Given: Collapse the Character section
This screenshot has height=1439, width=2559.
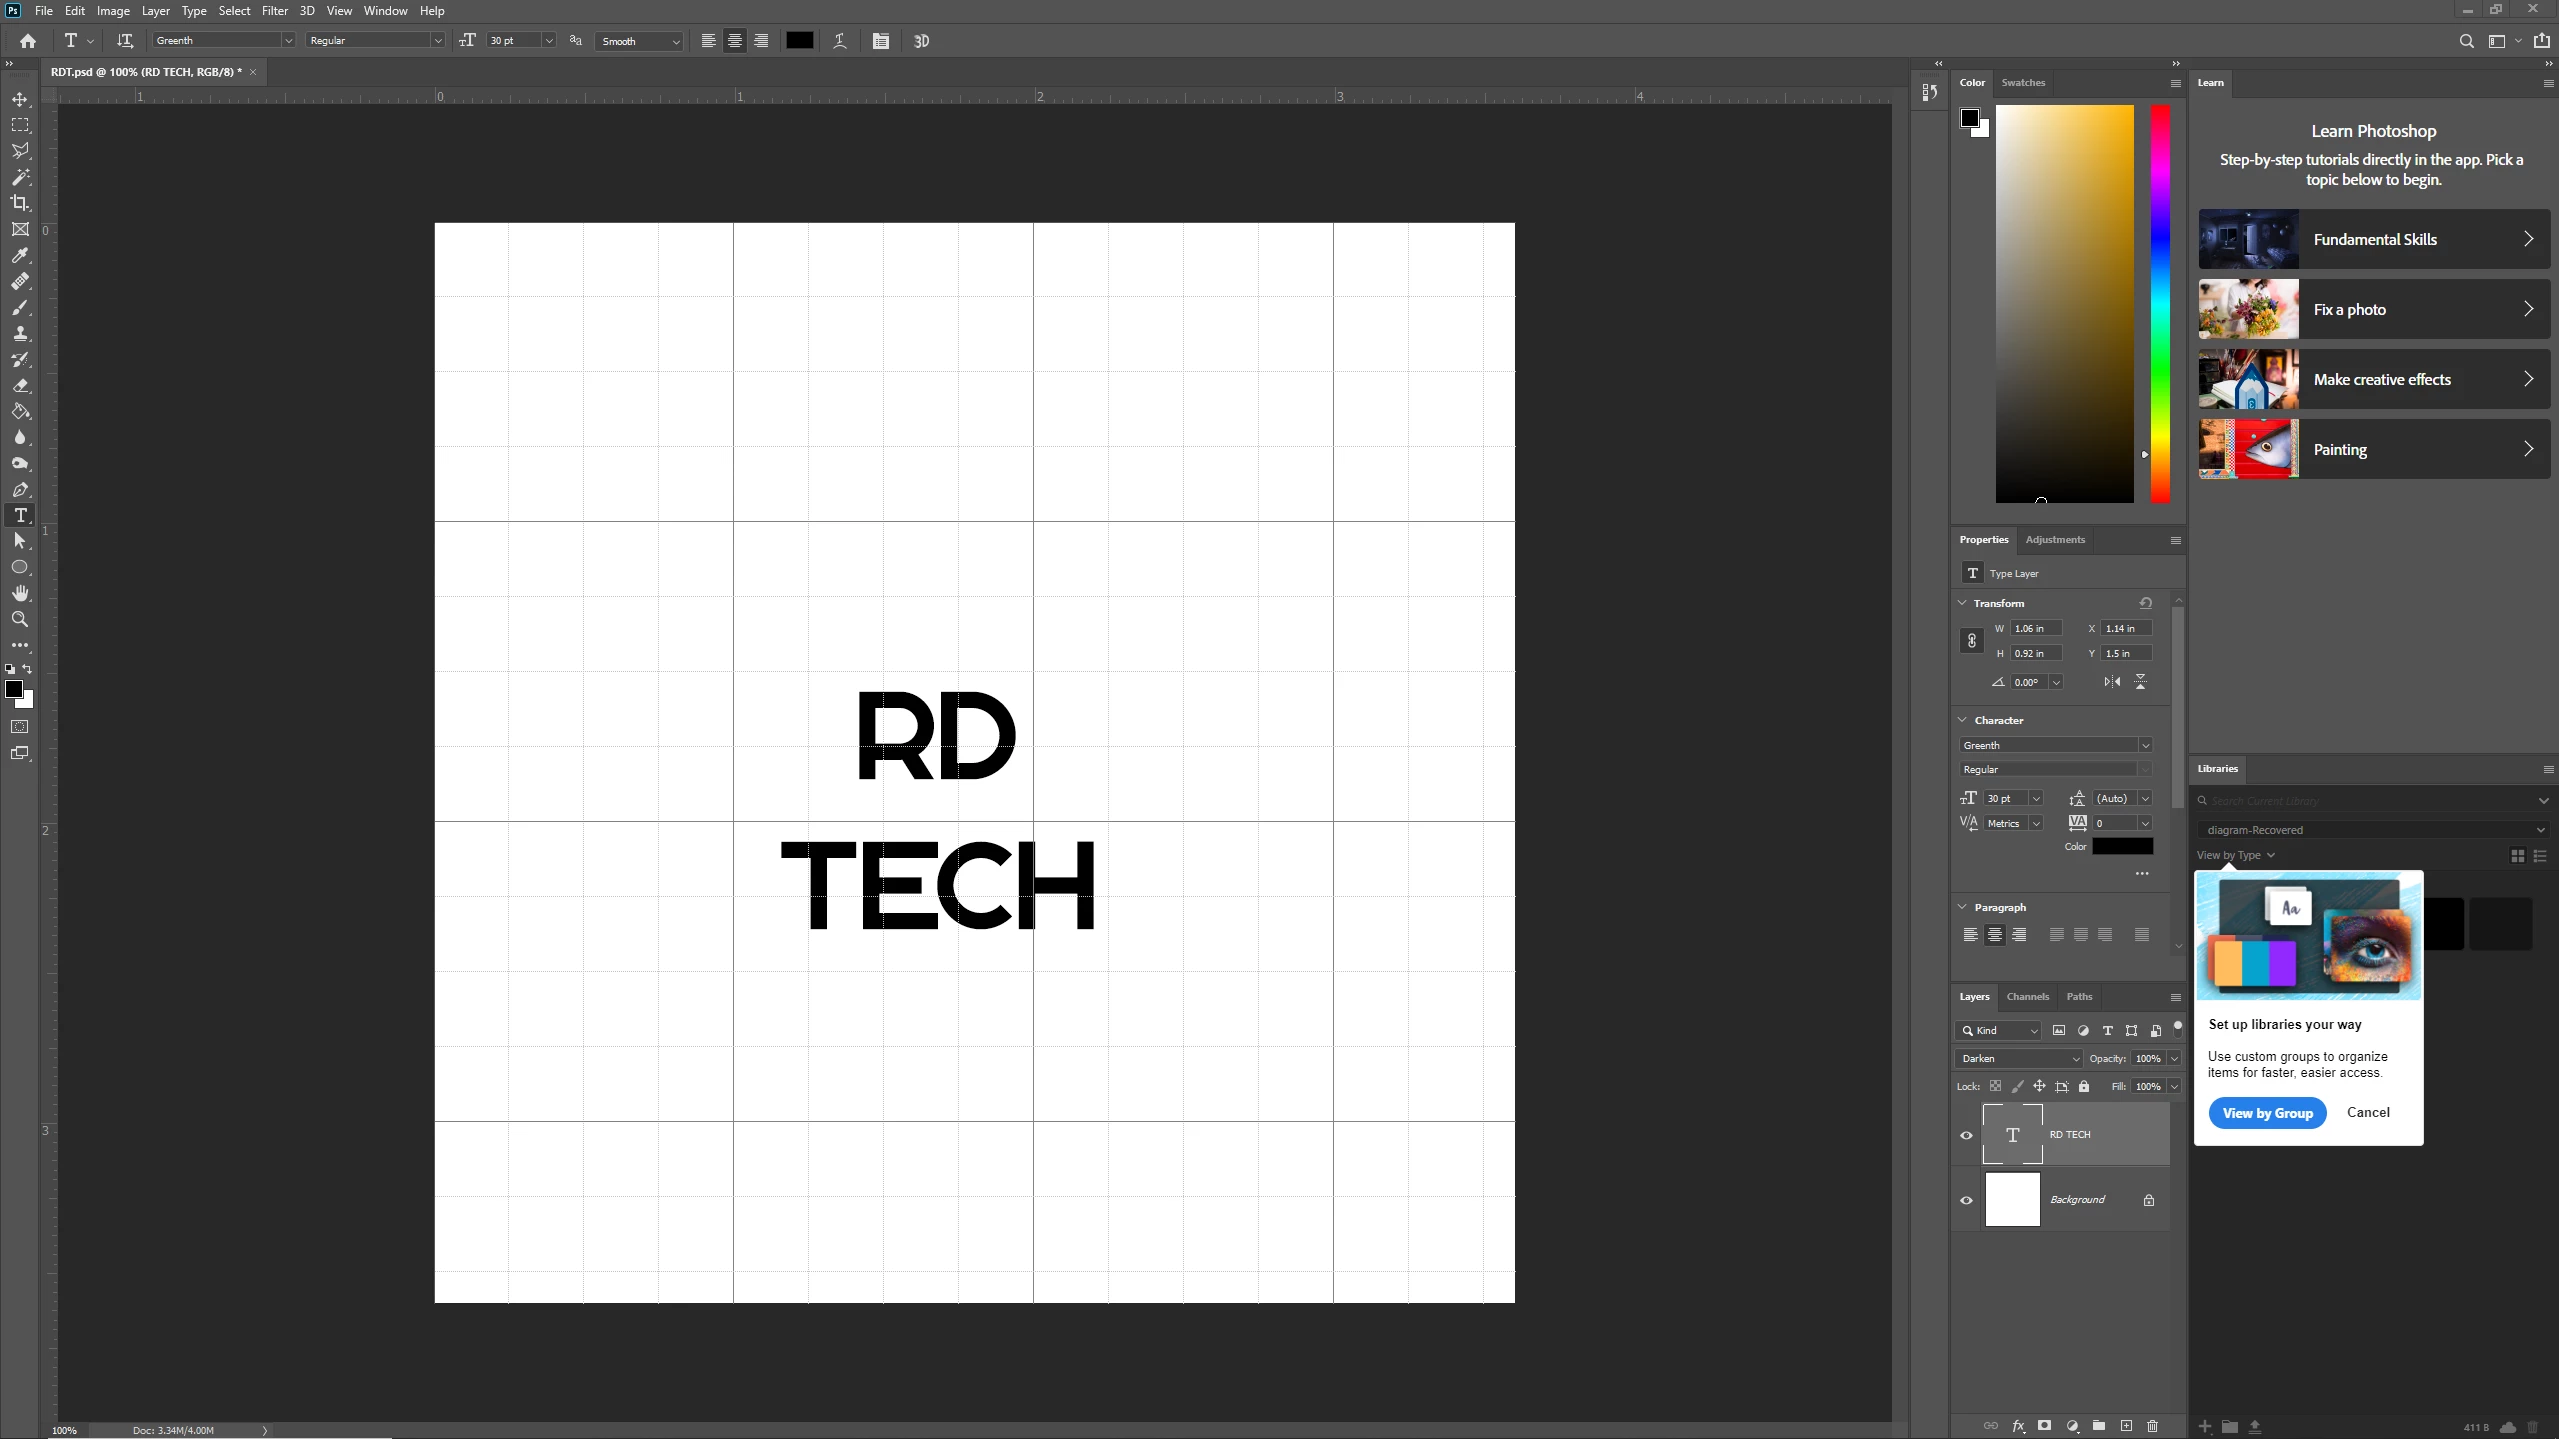Looking at the screenshot, I should tap(1962, 720).
